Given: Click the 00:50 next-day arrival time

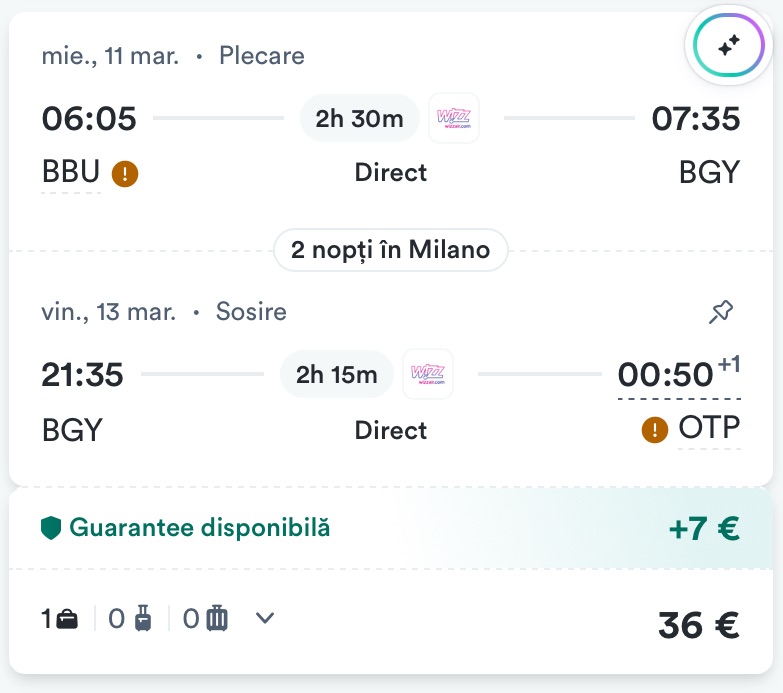Looking at the screenshot, I should pos(667,375).
